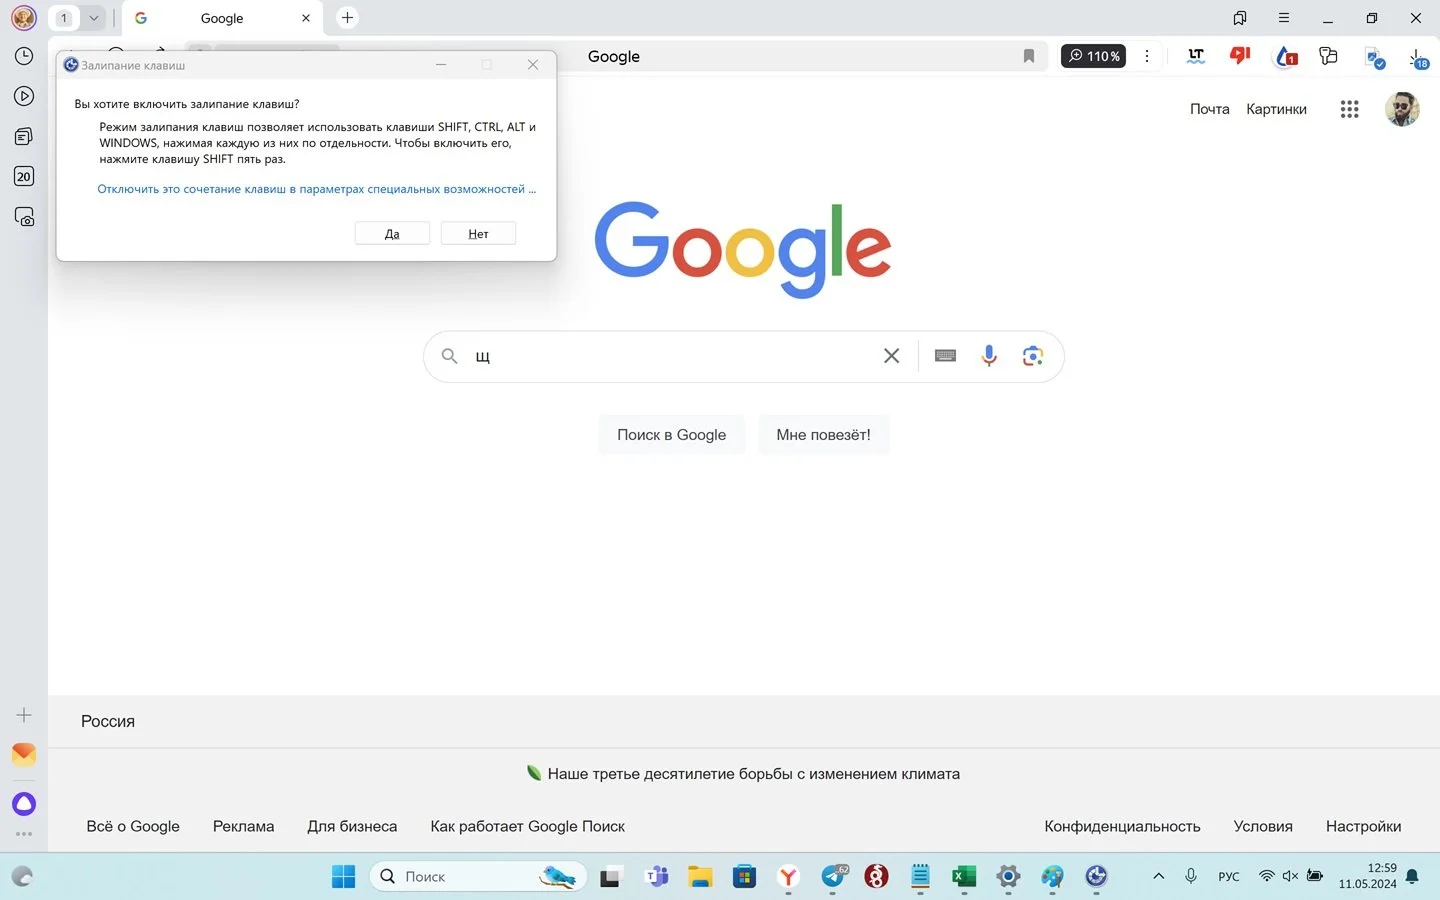Screen dimensions: 1440x900
Task: Open the video player icon in sidebar
Action: [24, 96]
